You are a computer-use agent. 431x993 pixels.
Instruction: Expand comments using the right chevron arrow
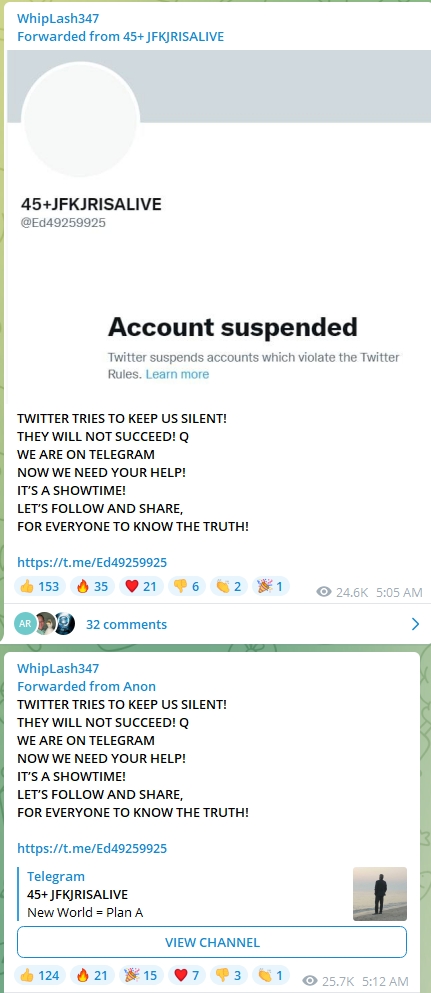(x=415, y=624)
